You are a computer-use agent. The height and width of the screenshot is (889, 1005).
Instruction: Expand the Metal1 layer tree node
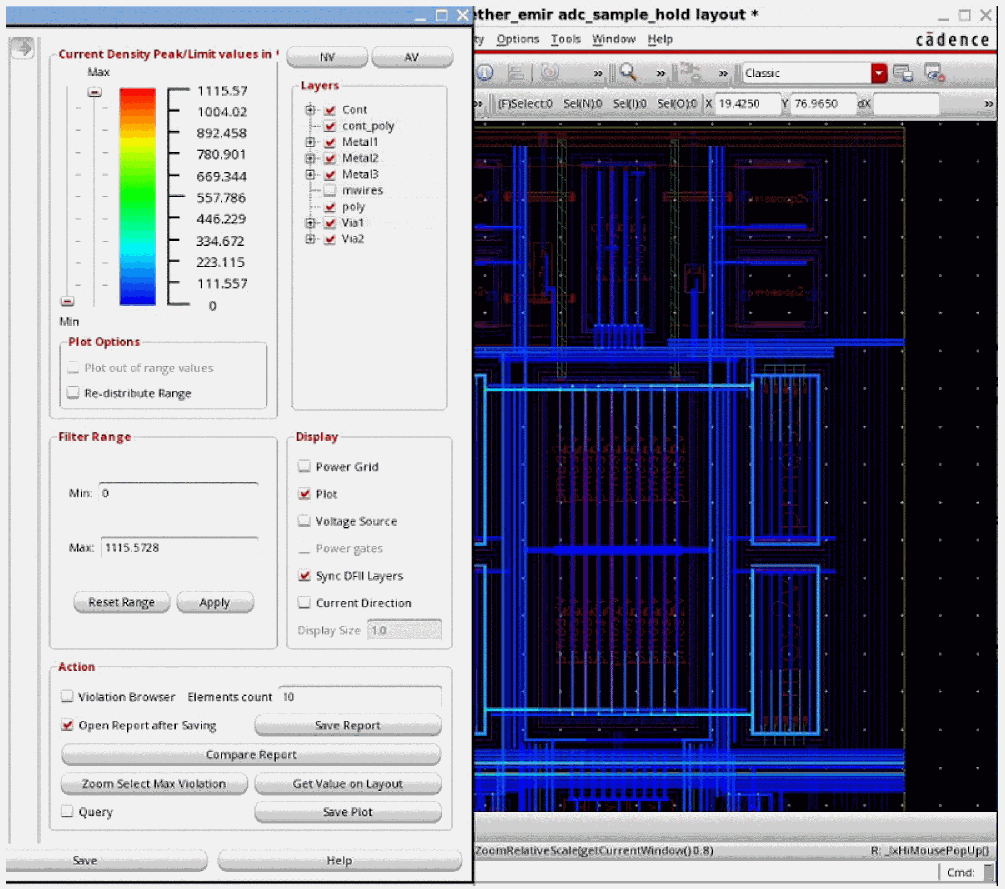(311, 143)
